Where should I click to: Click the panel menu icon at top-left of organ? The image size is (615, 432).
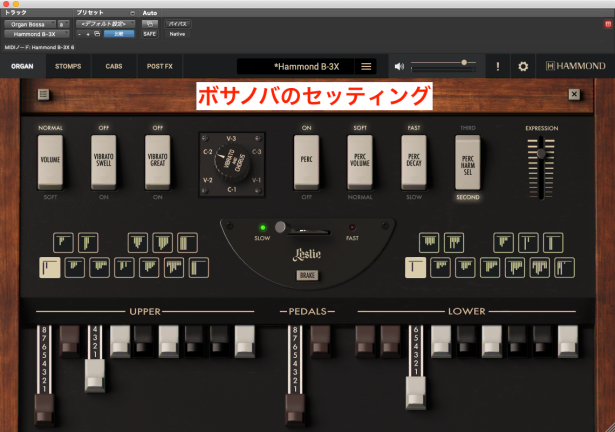pyautogui.click(x=44, y=96)
